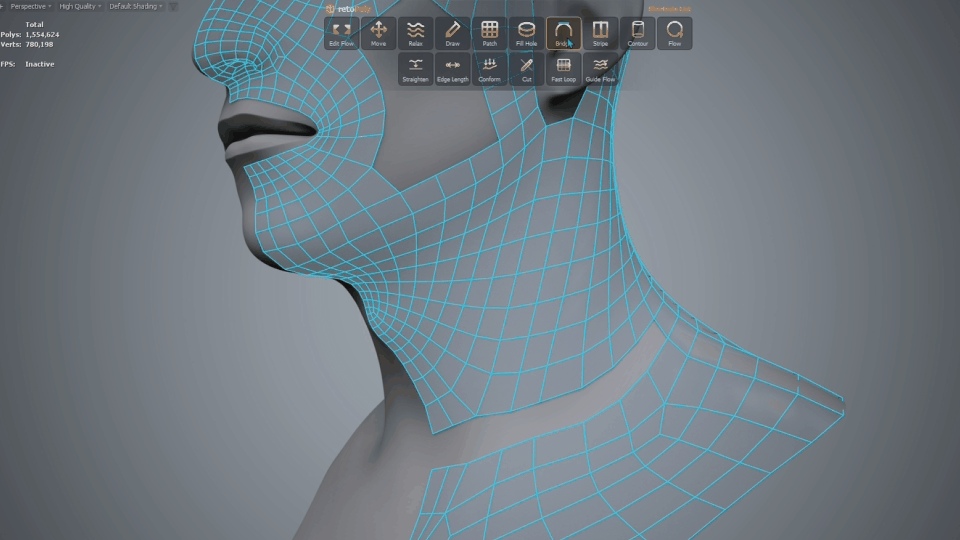The height and width of the screenshot is (540, 960).
Task: Choose the Conform tool
Action: [x=489, y=69]
